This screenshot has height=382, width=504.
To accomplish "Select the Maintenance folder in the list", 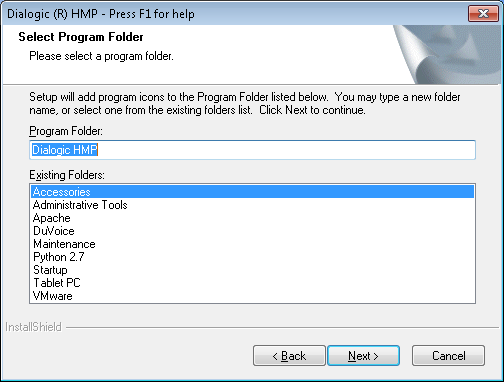I will pos(252,244).
